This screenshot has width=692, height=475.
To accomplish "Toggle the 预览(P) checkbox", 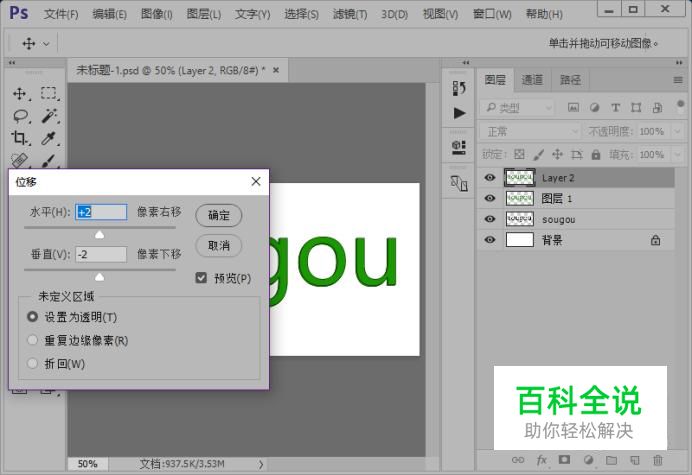I will (201, 278).
